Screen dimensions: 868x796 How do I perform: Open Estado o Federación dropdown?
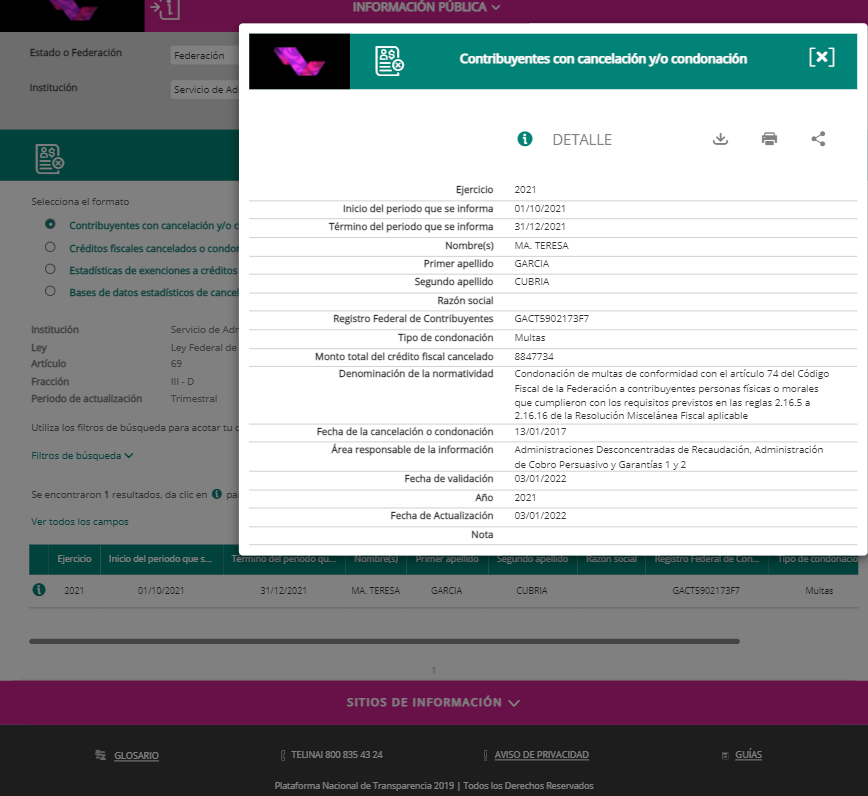tap(205, 55)
